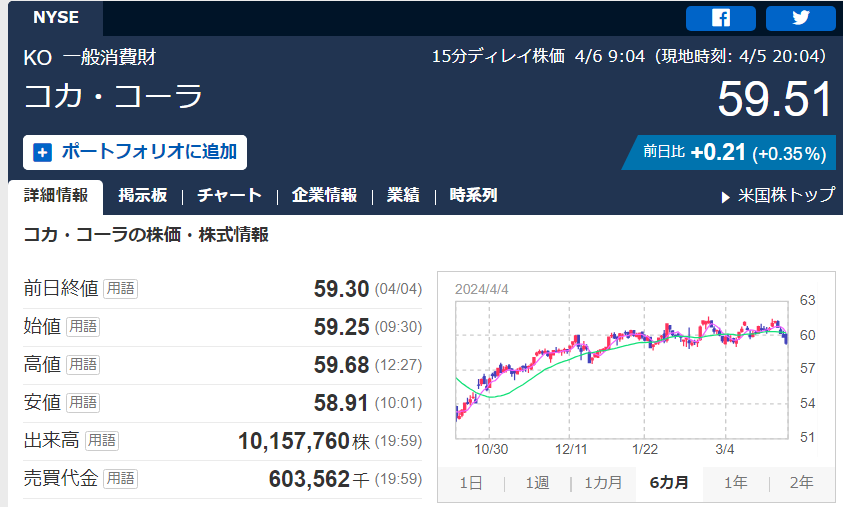843x507 pixels.
Task: Open 用語 glossary for 安値
Action: pos(83,402)
